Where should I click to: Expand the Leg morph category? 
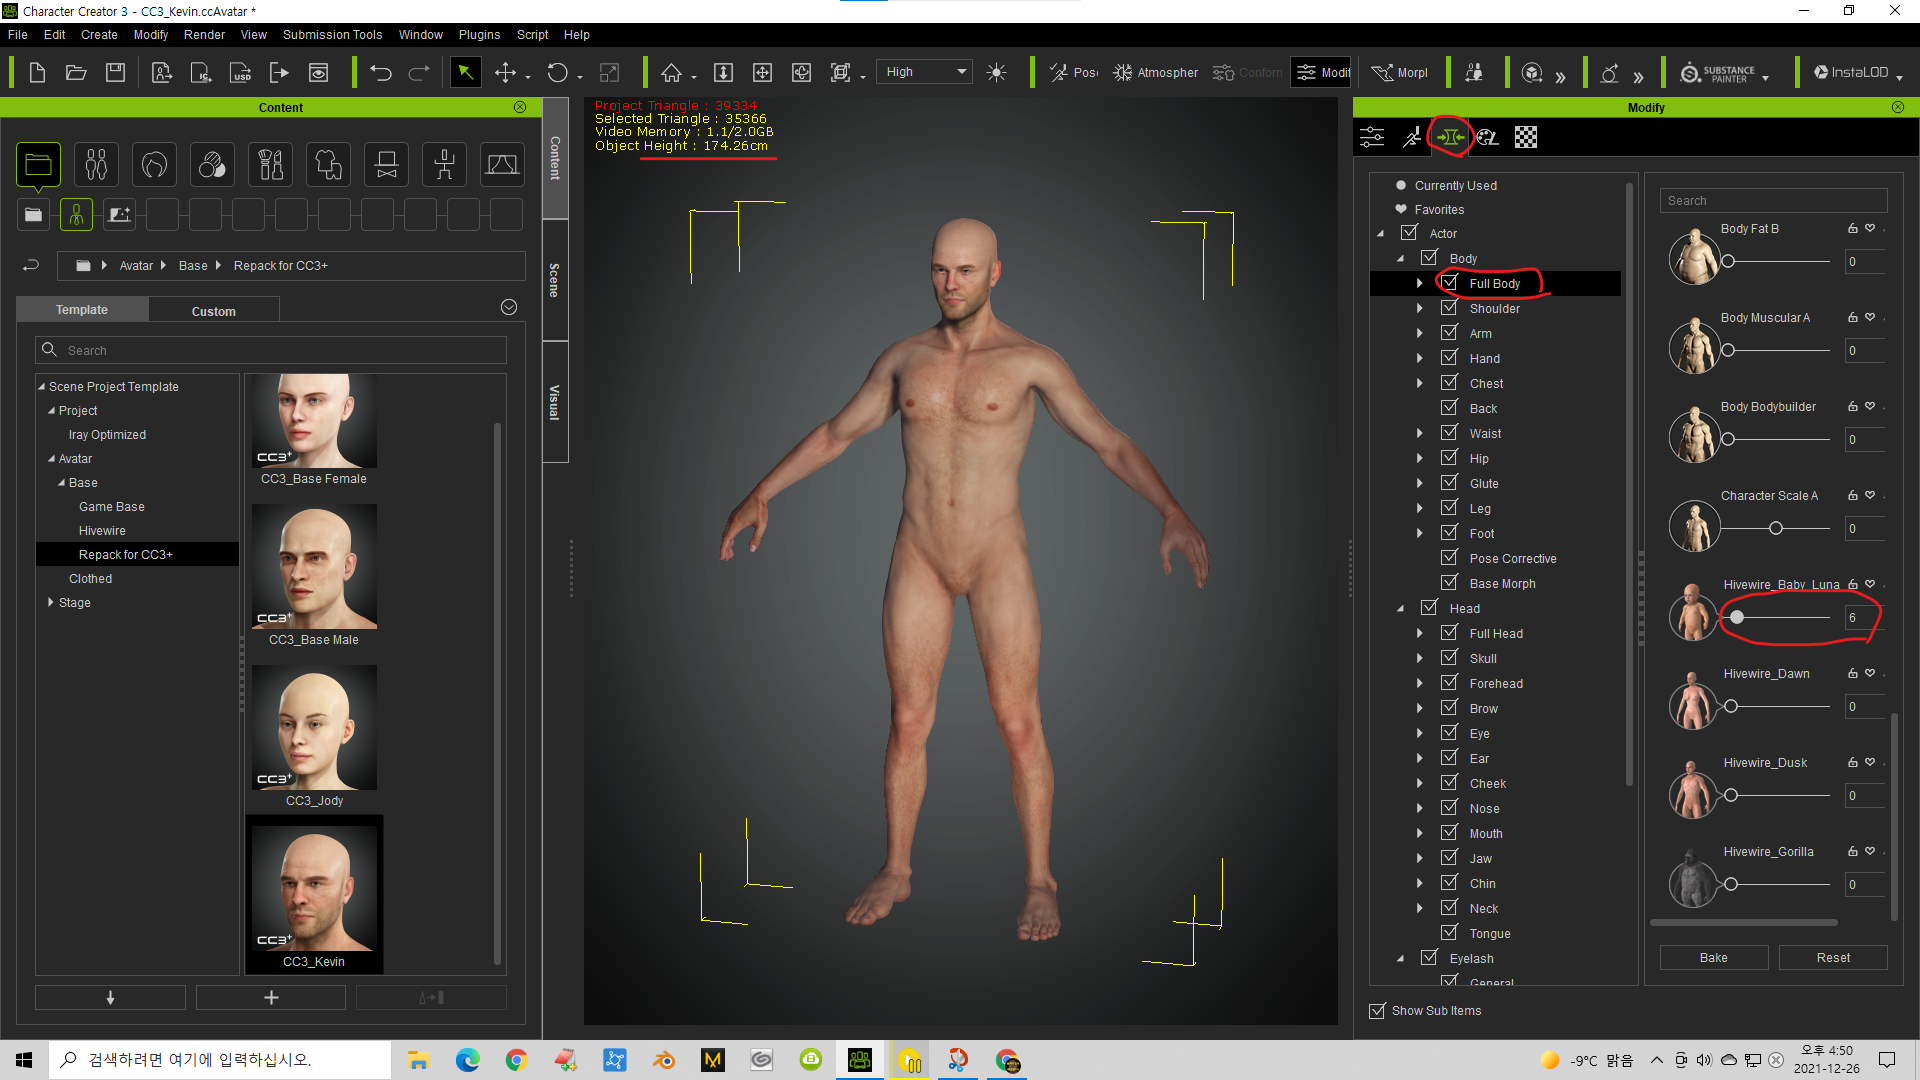(x=1419, y=508)
